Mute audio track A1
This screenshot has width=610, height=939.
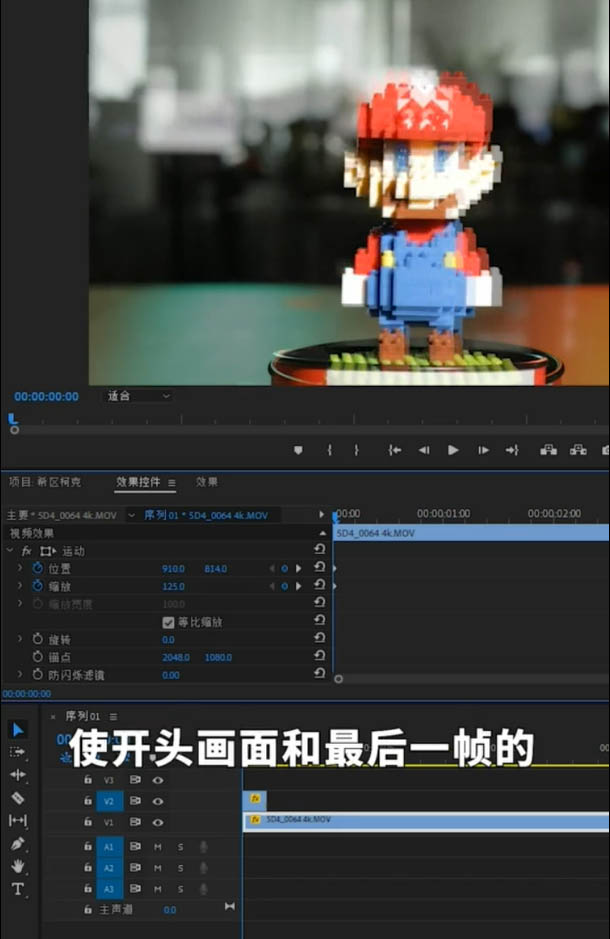[x=157, y=847]
